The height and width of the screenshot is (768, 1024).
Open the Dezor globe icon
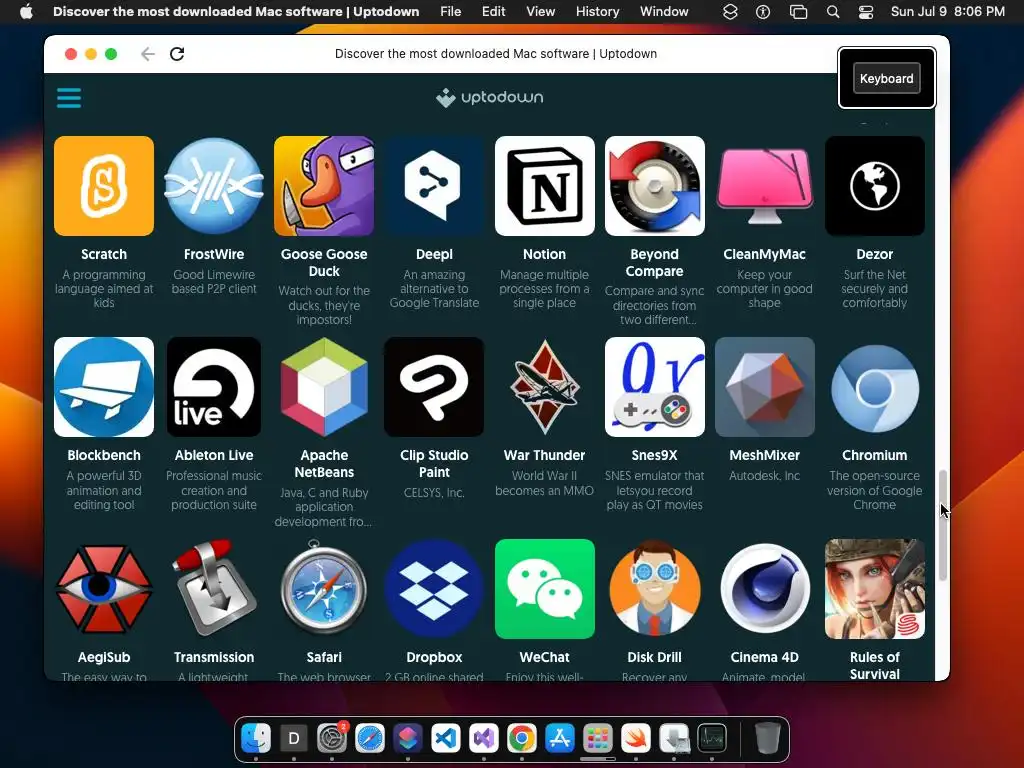pyautogui.click(x=874, y=186)
